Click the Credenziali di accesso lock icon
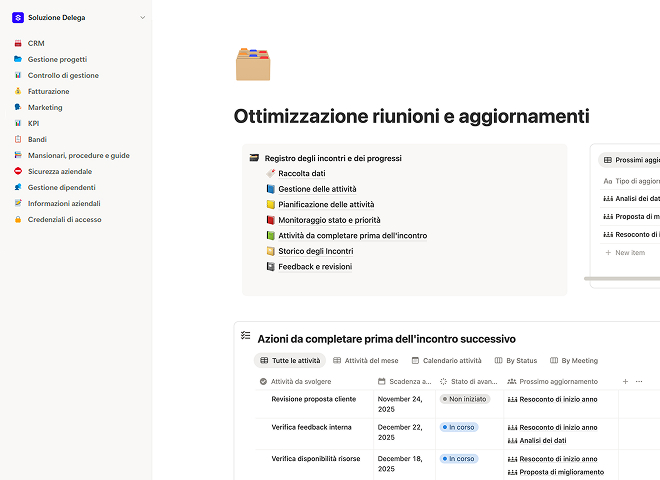This screenshot has height=480, width=660. tap(18, 219)
